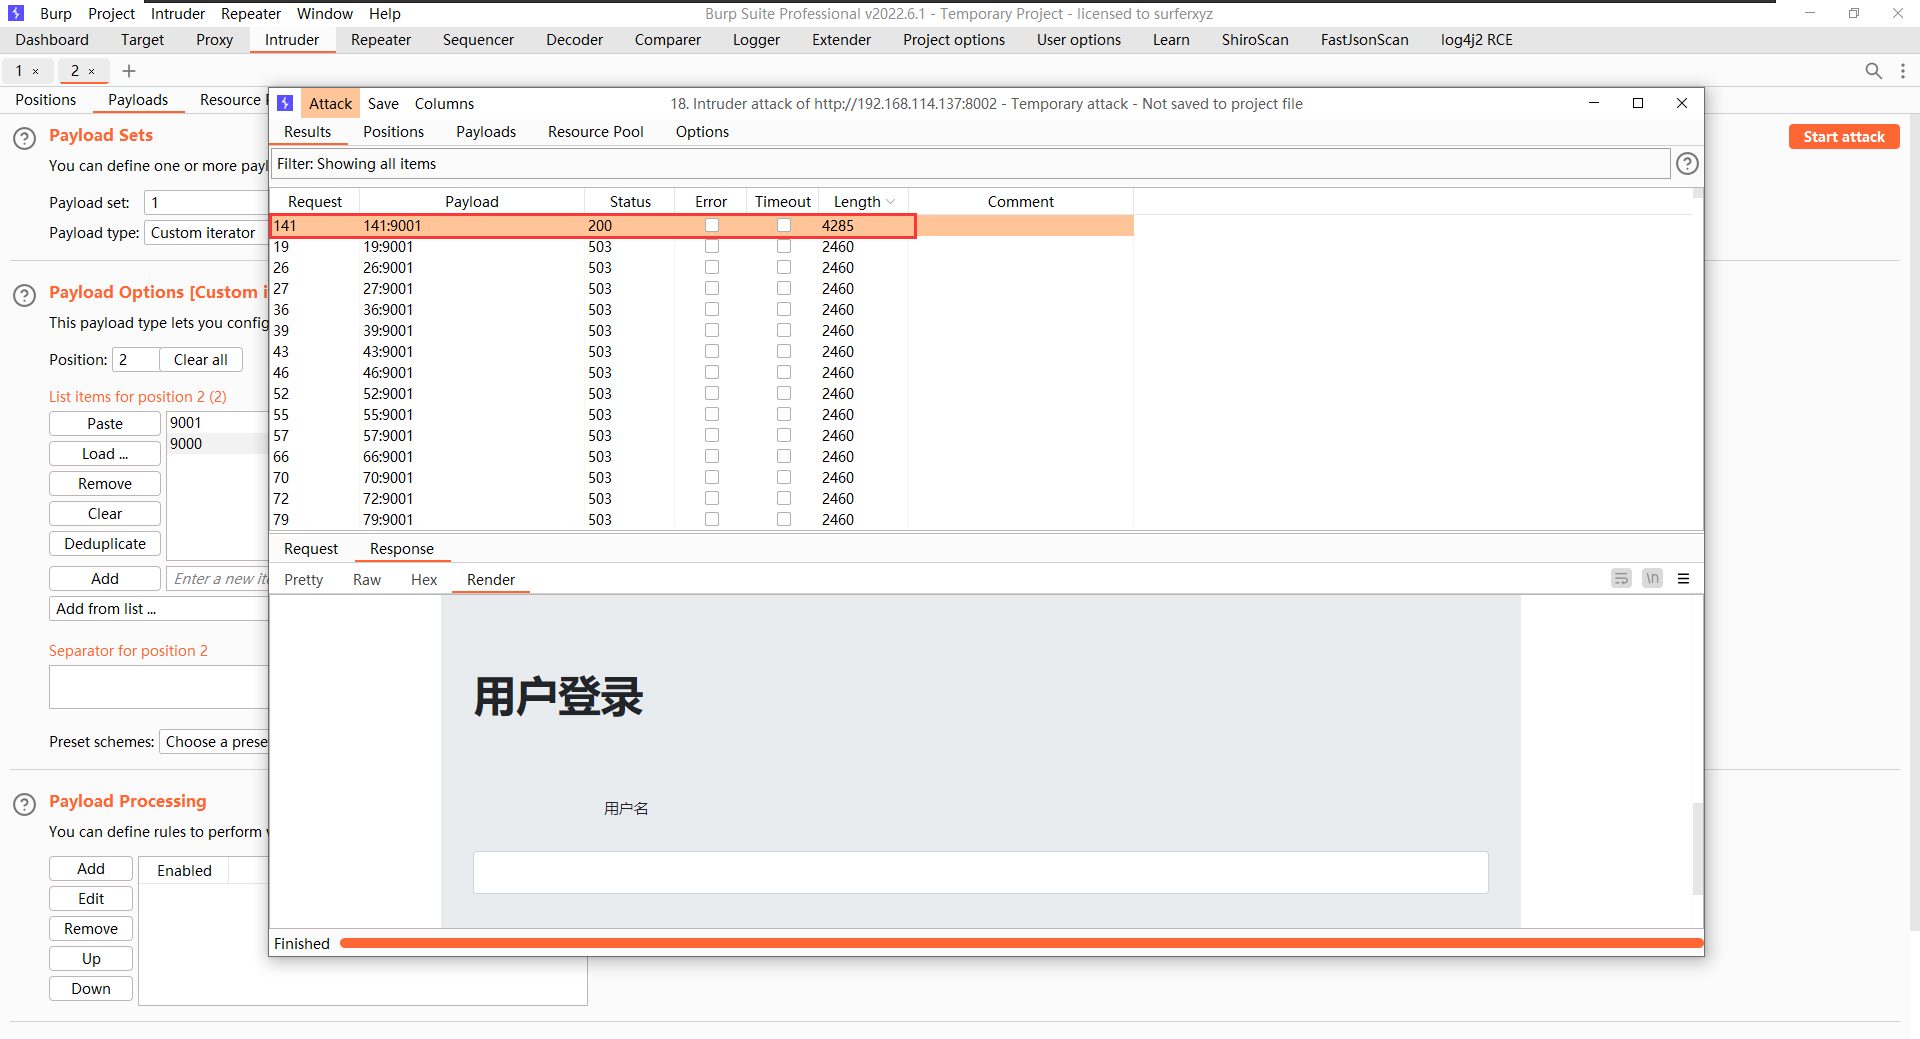
Task: Toggle Error checkbox for request 72
Action: (712, 498)
